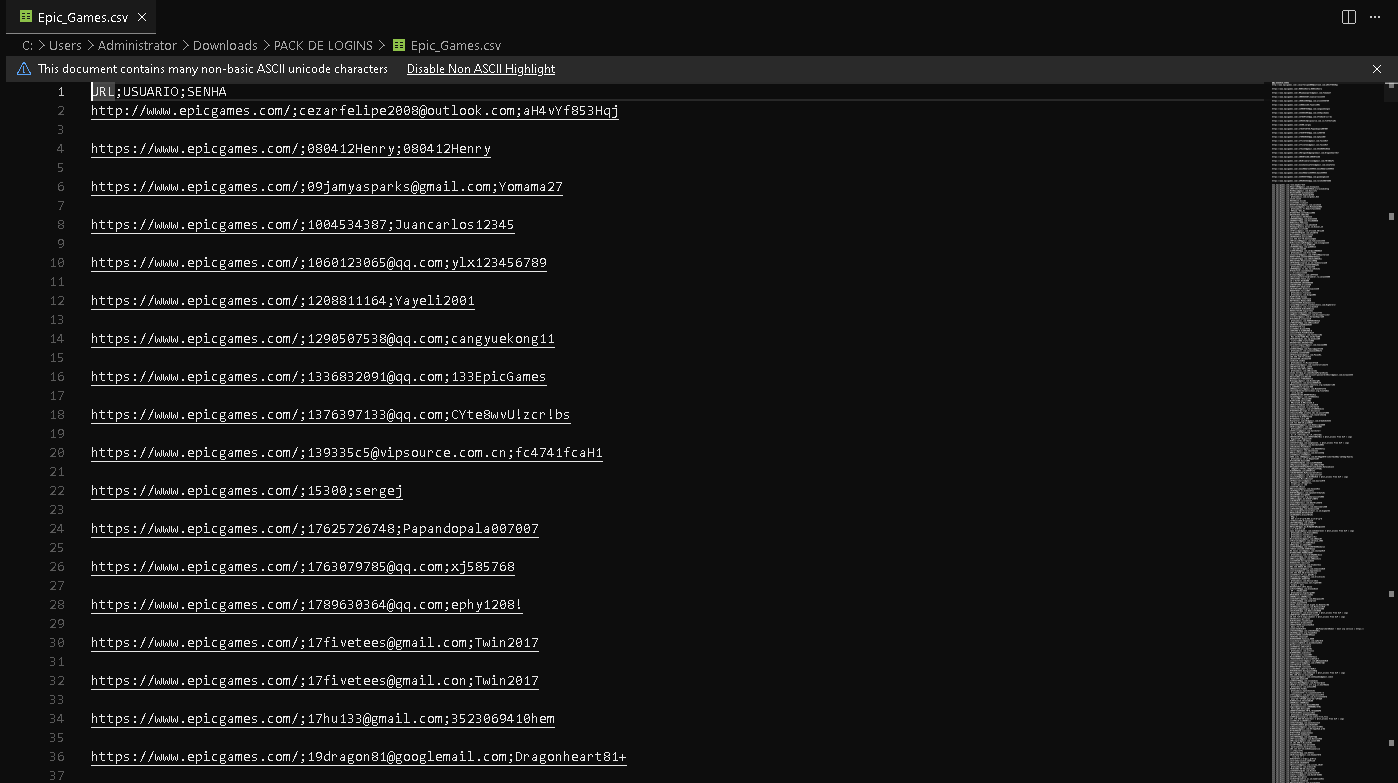Click the editor's vertical scrollbar

[x=1391, y=432]
